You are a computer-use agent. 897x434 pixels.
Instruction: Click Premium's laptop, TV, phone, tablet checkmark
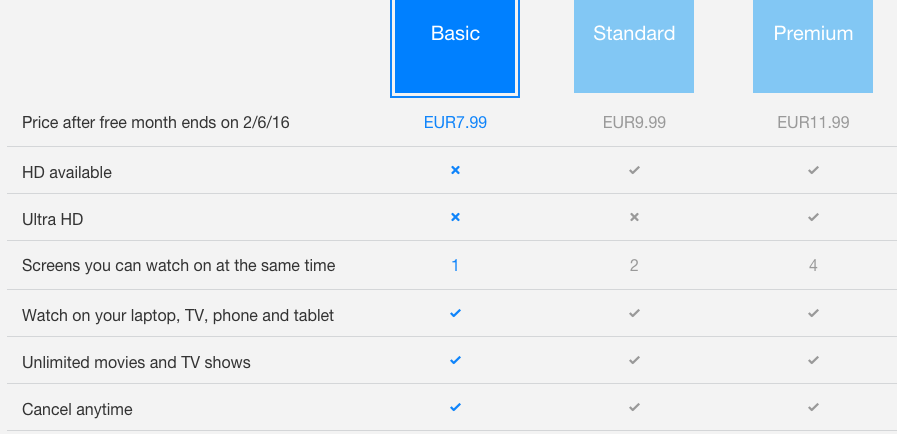coord(813,314)
